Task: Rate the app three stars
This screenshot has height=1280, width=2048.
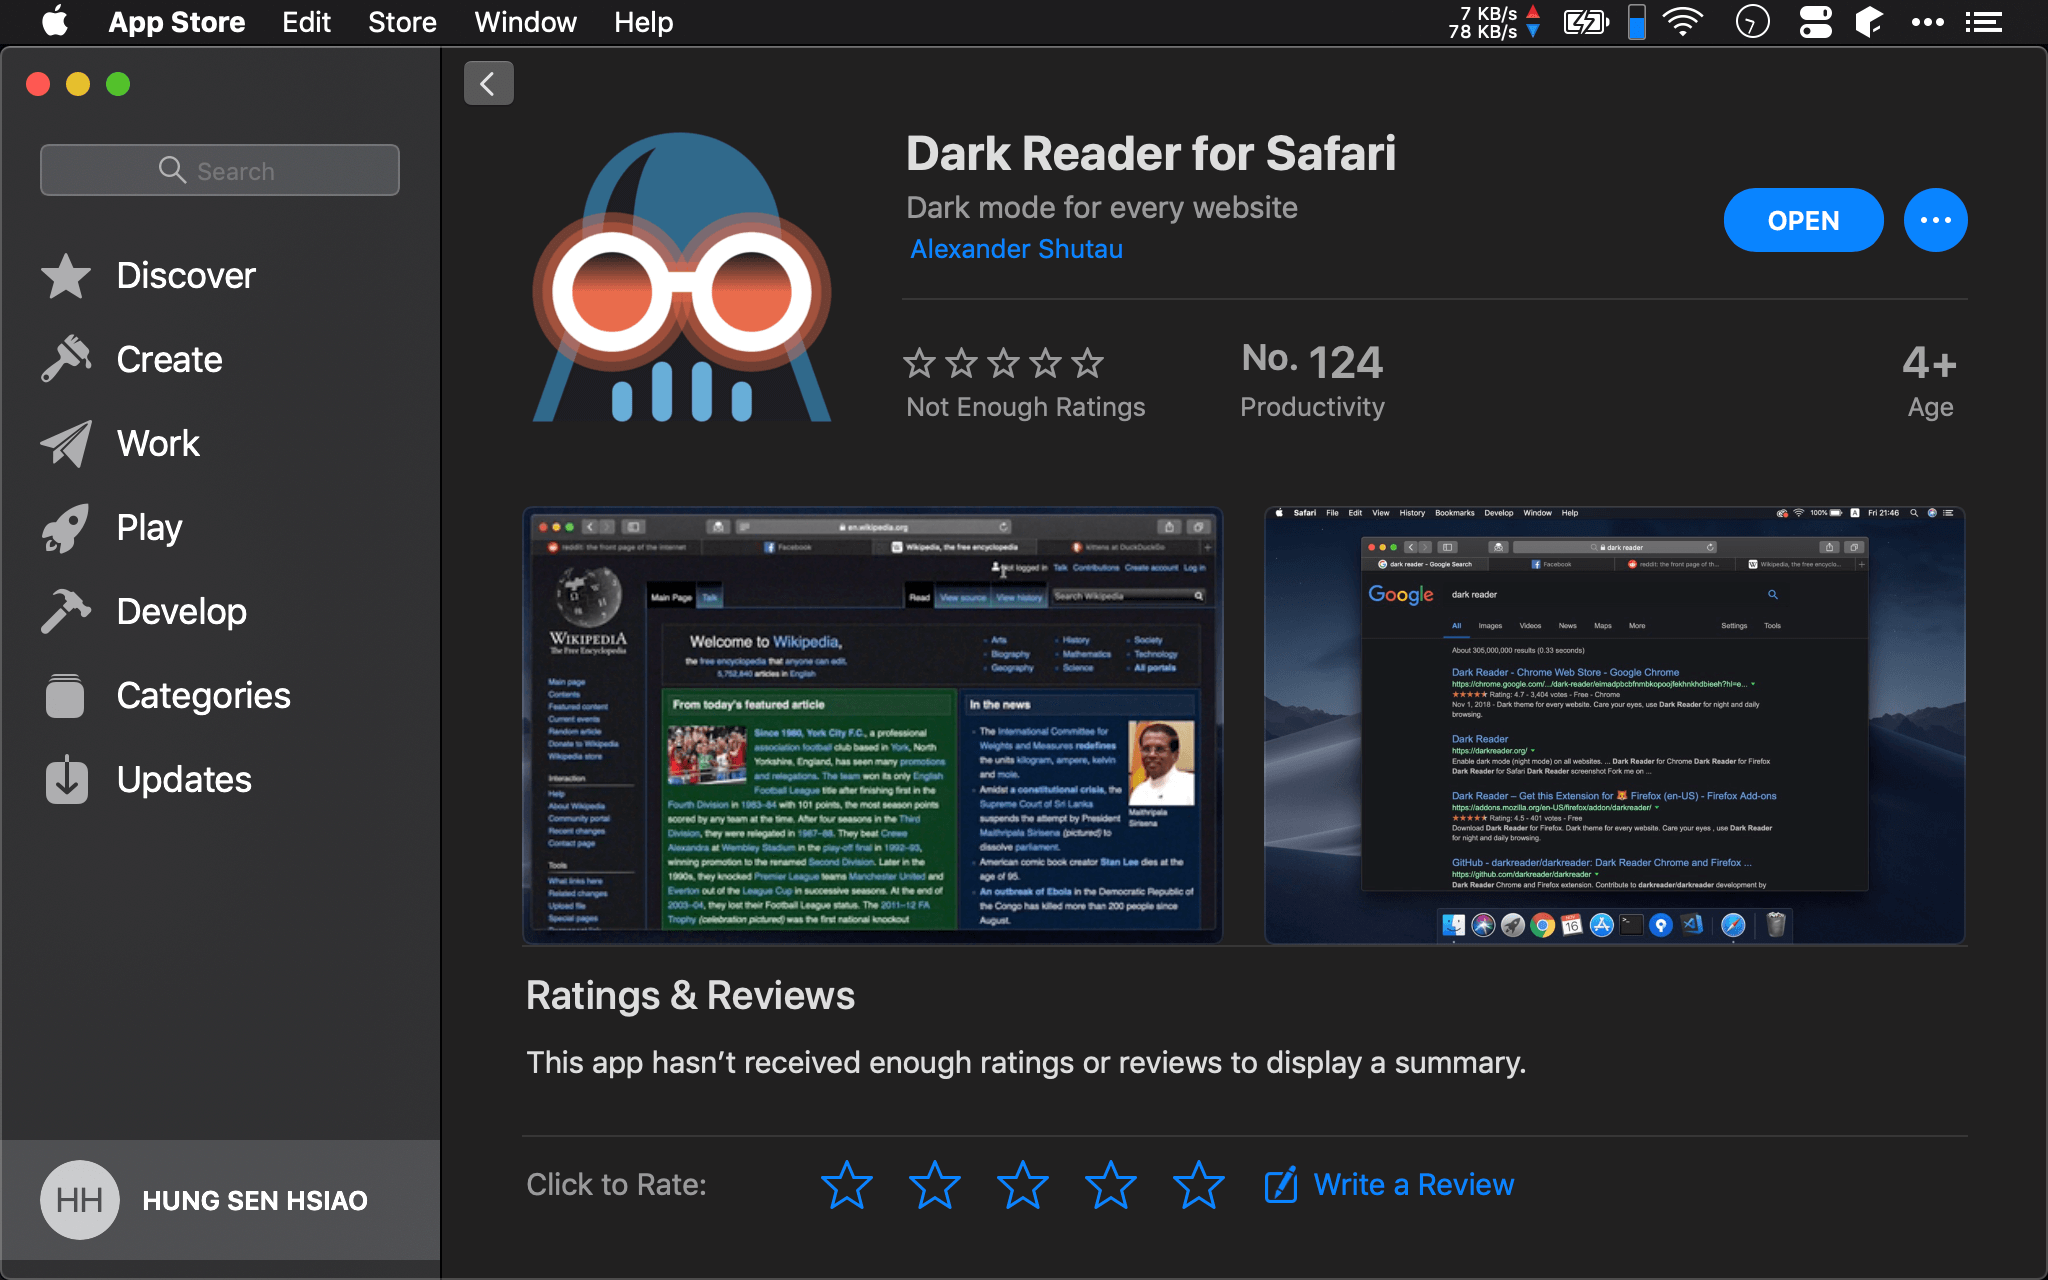Action: pyautogui.click(x=1022, y=1185)
